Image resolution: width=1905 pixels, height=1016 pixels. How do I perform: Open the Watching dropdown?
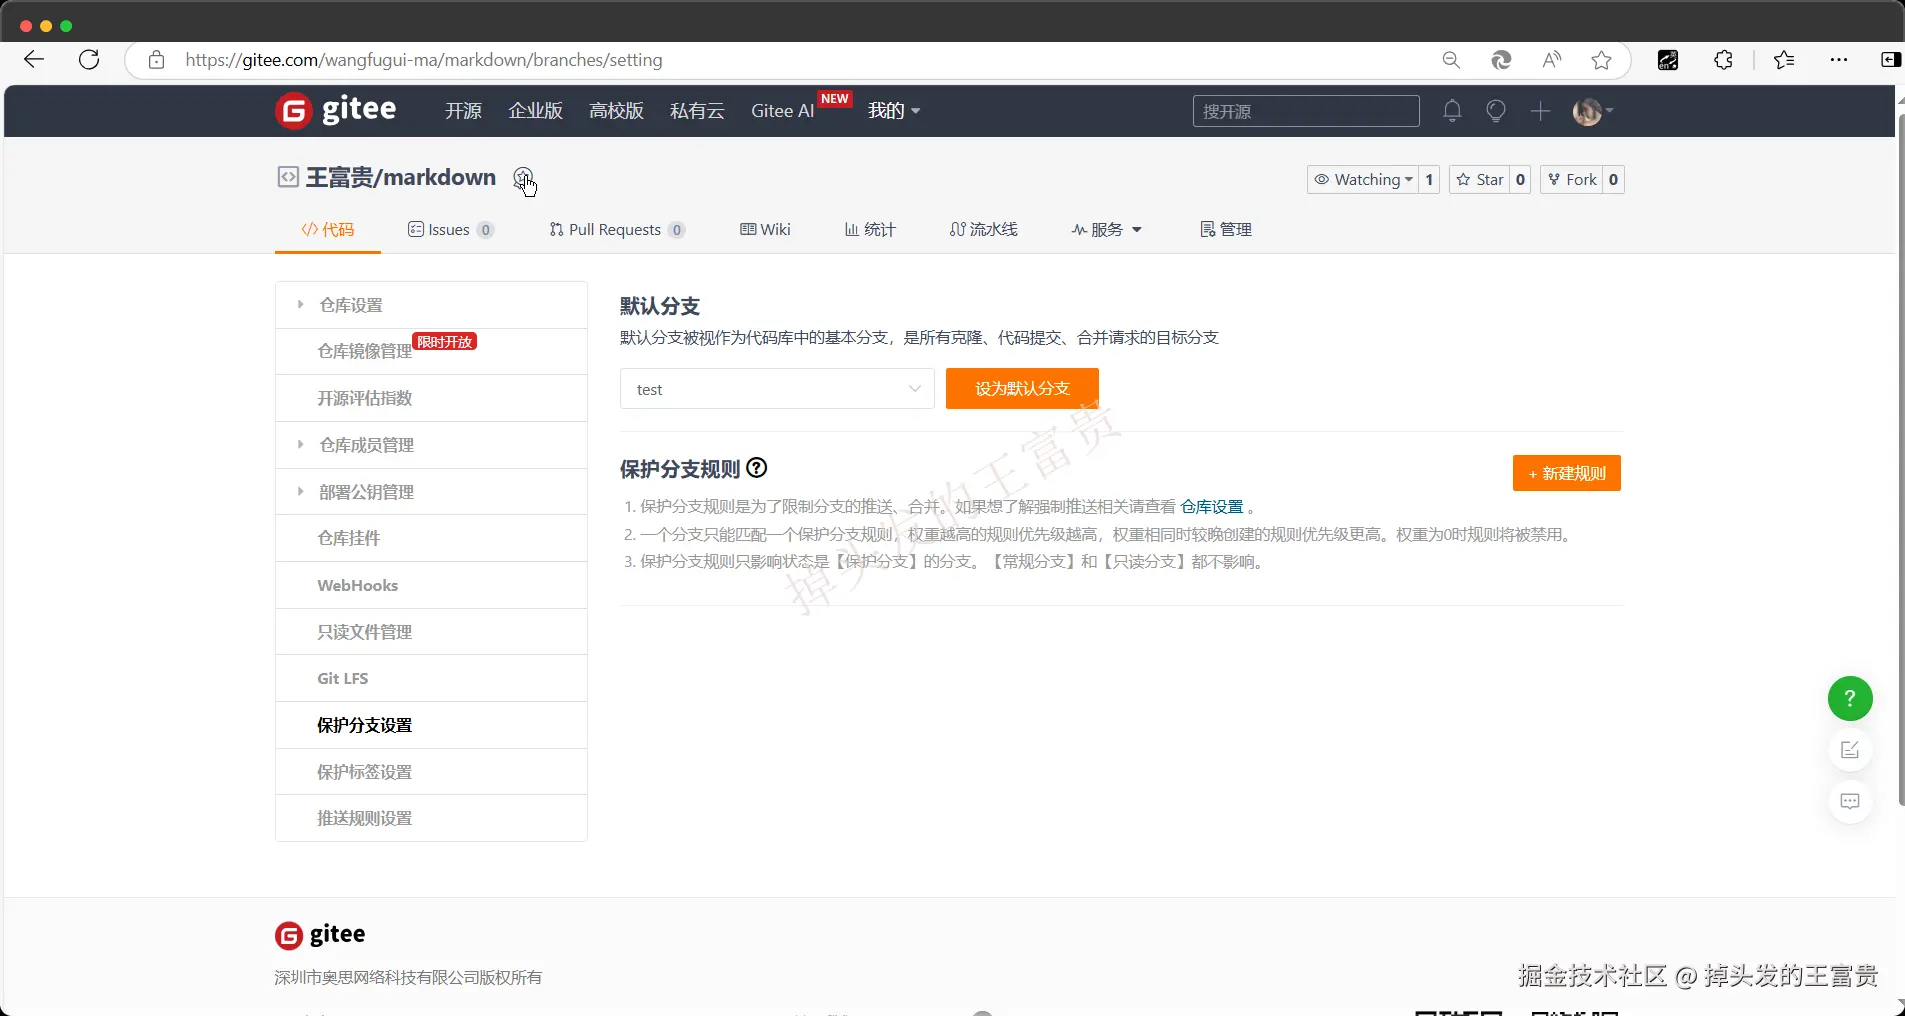1363,180
